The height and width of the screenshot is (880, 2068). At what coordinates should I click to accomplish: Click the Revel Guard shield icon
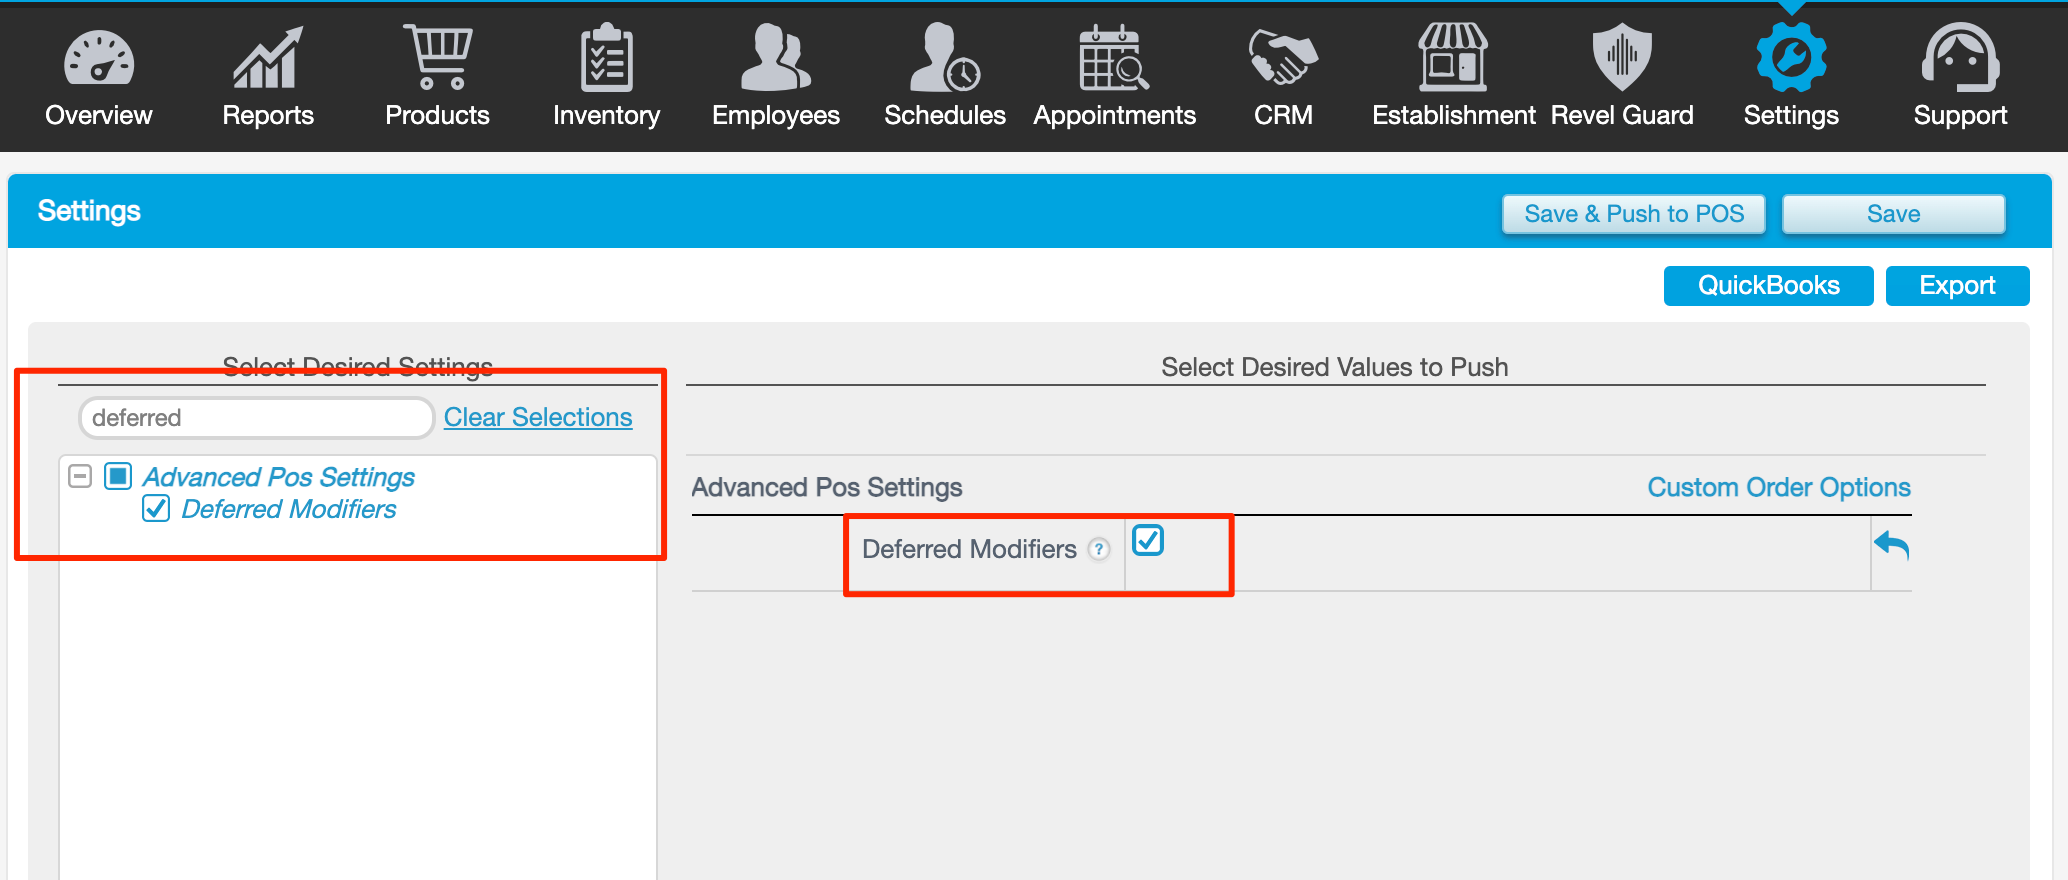coord(1621,58)
